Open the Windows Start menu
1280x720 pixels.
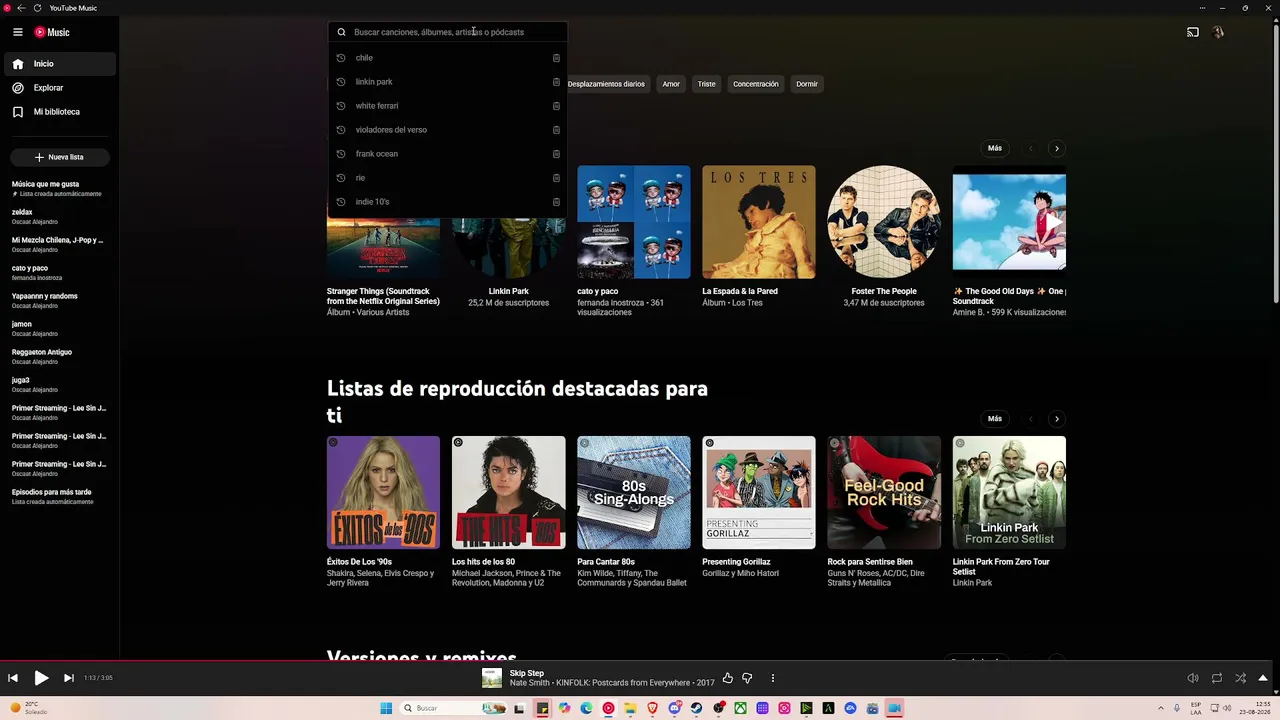click(x=386, y=708)
